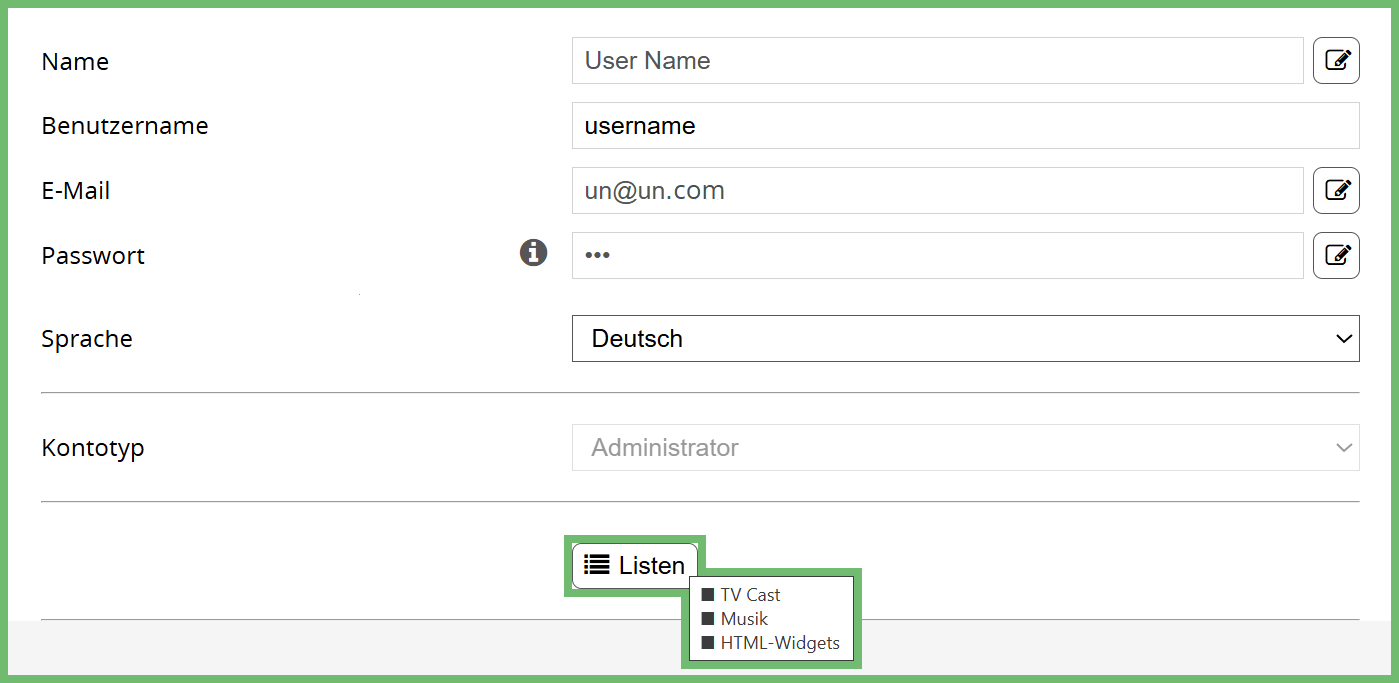Choose the HTML-Widgets entry text
The width and height of the screenshot is (1399, 683).
tap(780, 643)
